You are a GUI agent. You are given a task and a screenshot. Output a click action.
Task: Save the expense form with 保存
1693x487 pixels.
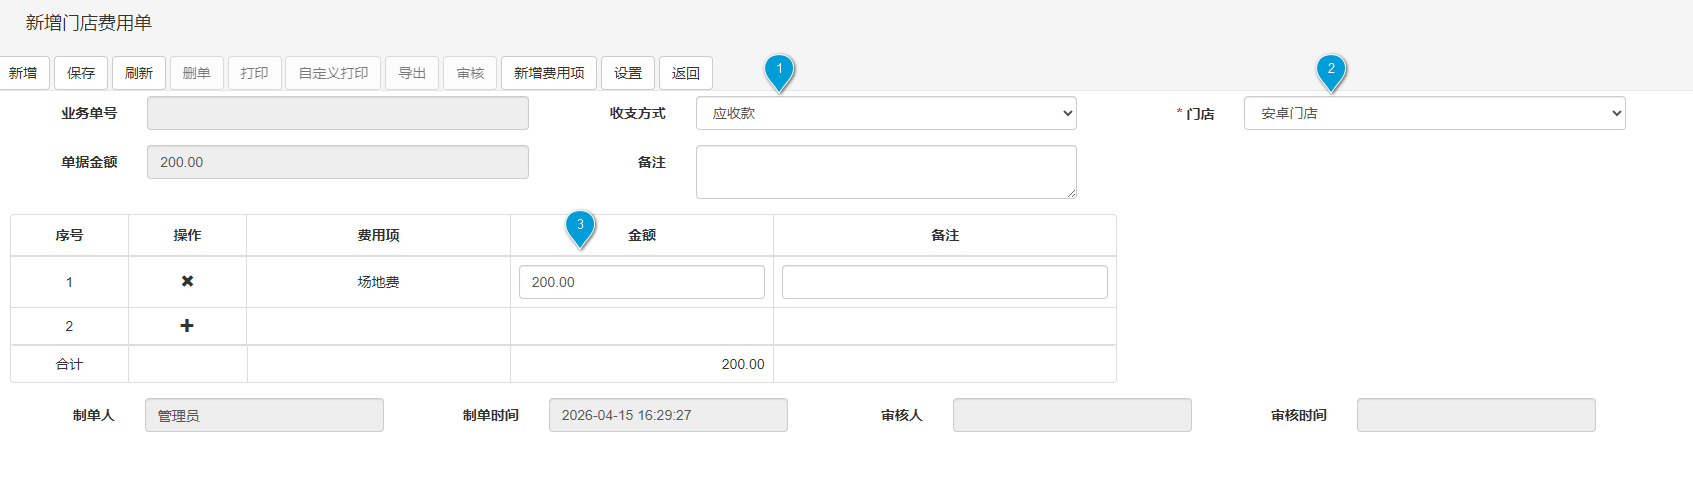click(81, 73)
